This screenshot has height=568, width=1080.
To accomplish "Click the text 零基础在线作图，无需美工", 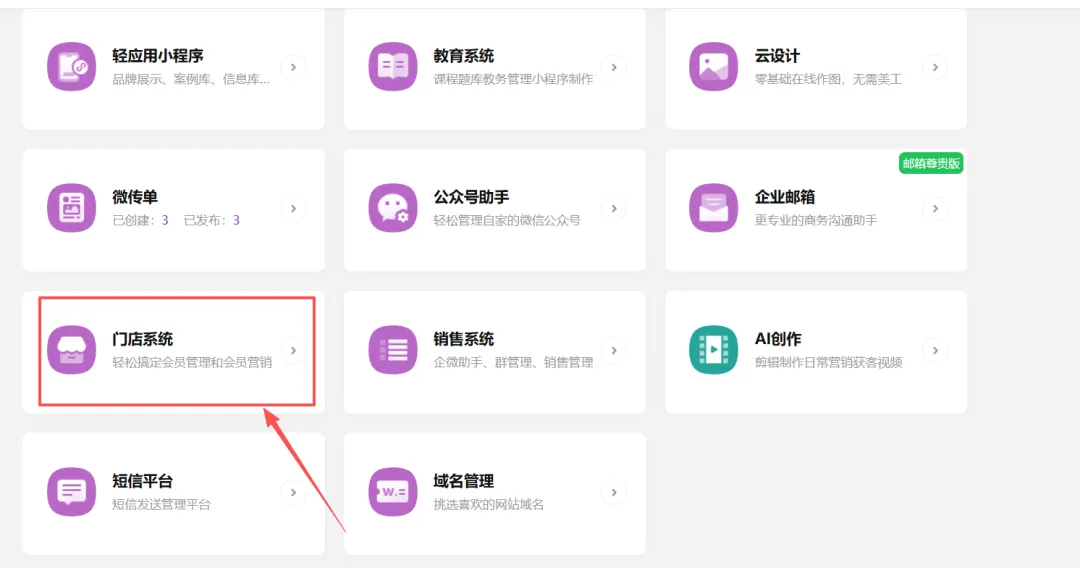I will click(829, 79).
